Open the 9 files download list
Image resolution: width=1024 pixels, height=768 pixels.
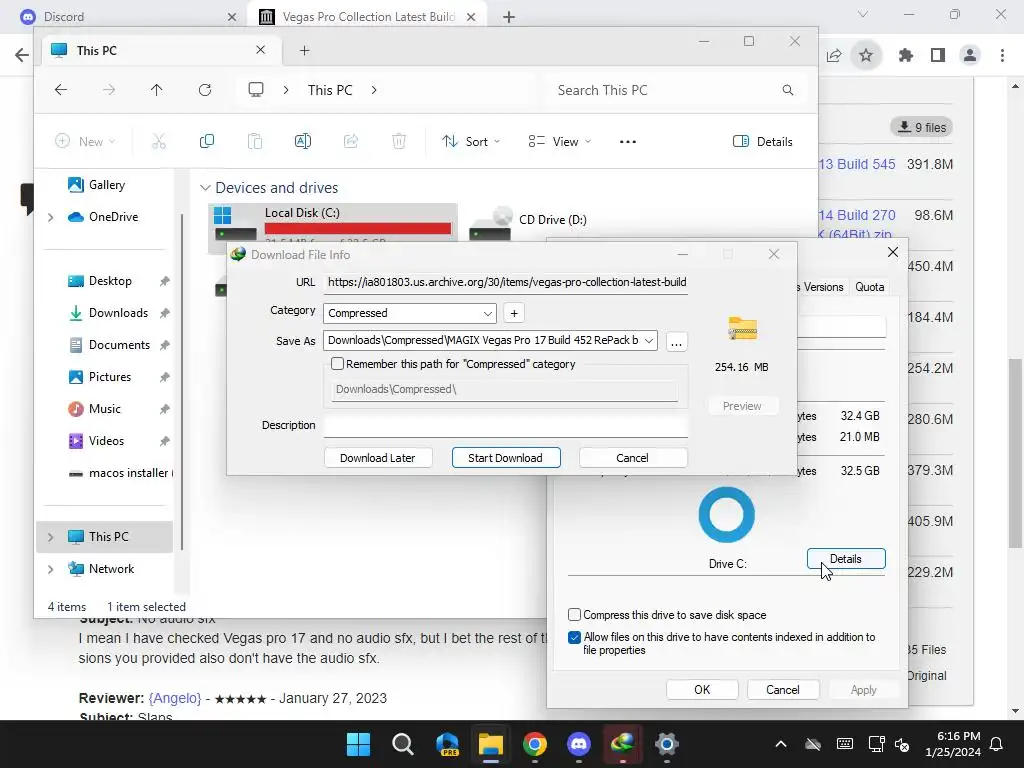coord(922,127)
